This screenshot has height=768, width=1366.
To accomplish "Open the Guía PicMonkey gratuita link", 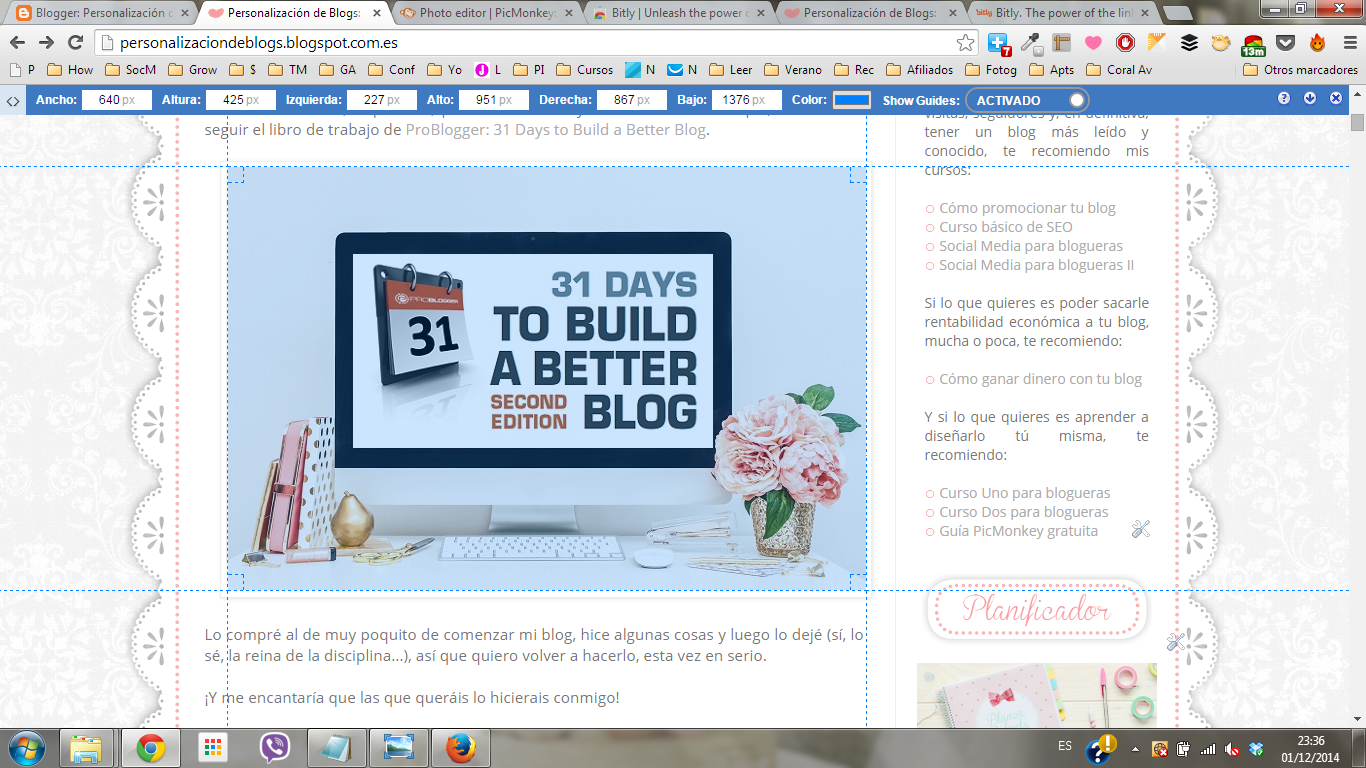I will pyautogui.click(x=1018, y=531).
